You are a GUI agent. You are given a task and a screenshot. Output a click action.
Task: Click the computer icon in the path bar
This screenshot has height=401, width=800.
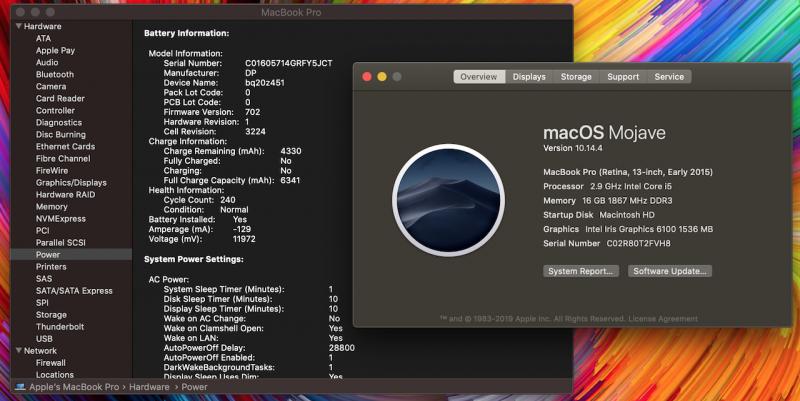(x=20, y=387)
